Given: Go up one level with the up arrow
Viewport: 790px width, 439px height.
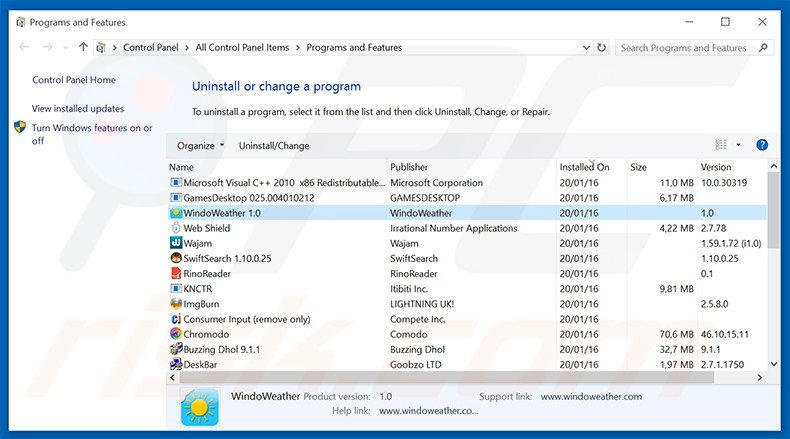Looking at the screenshot, I should pyautogui.click(x=83, y=47).
